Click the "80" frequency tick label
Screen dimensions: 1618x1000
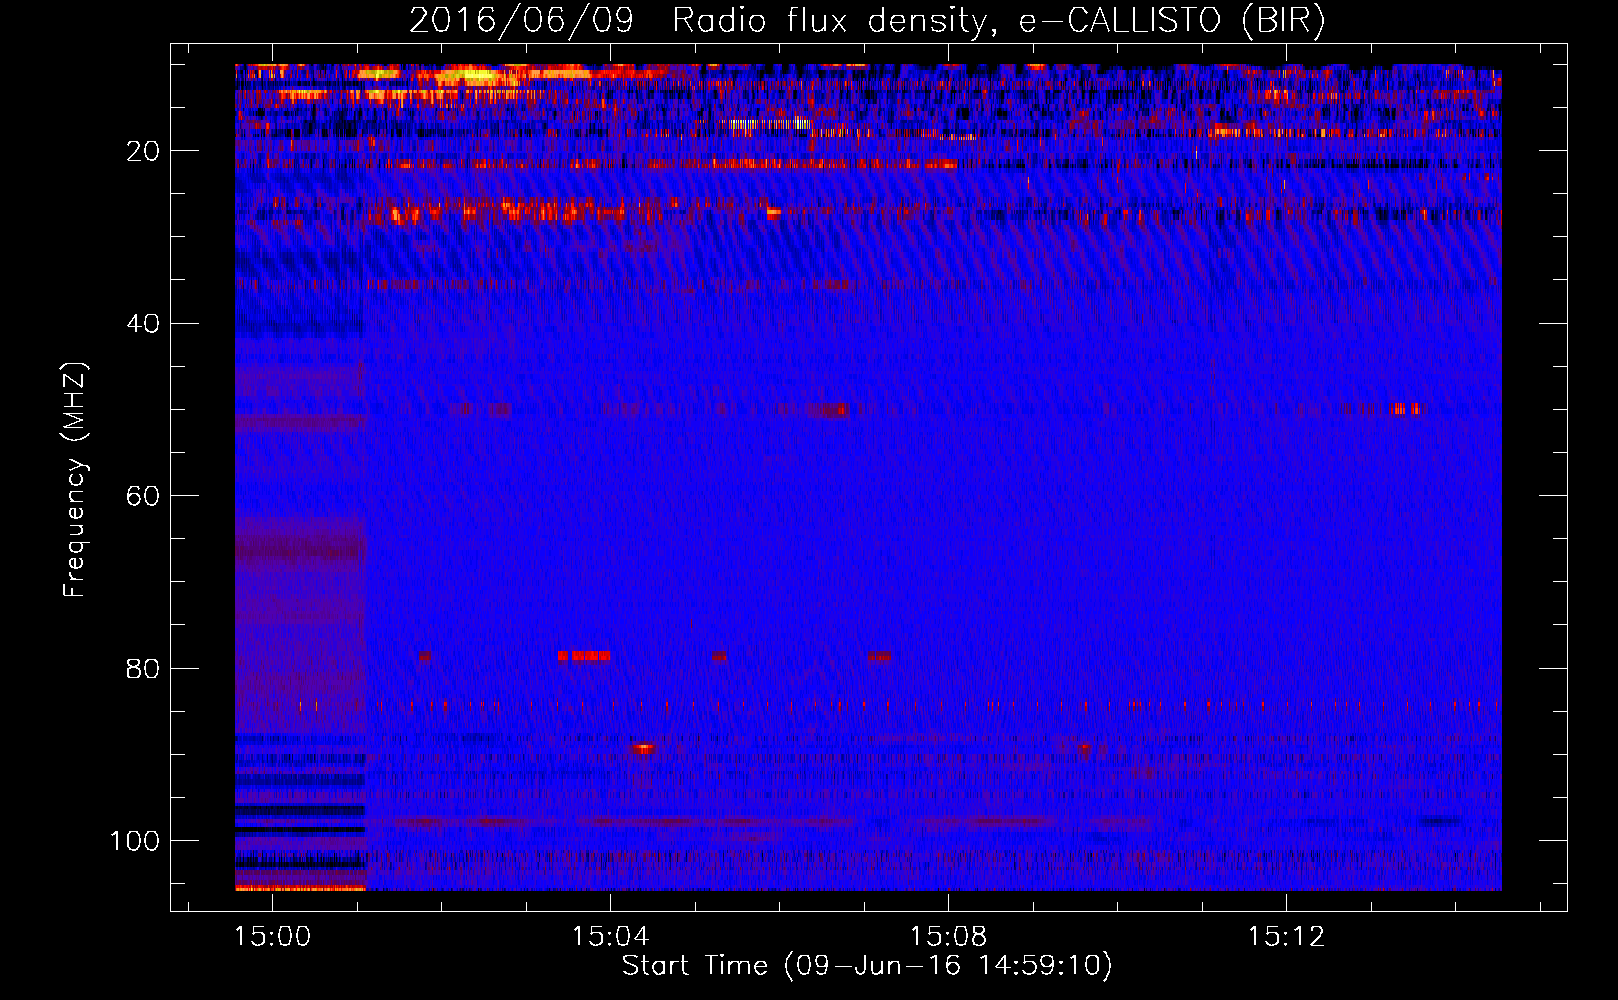click(x=143, y=668)
